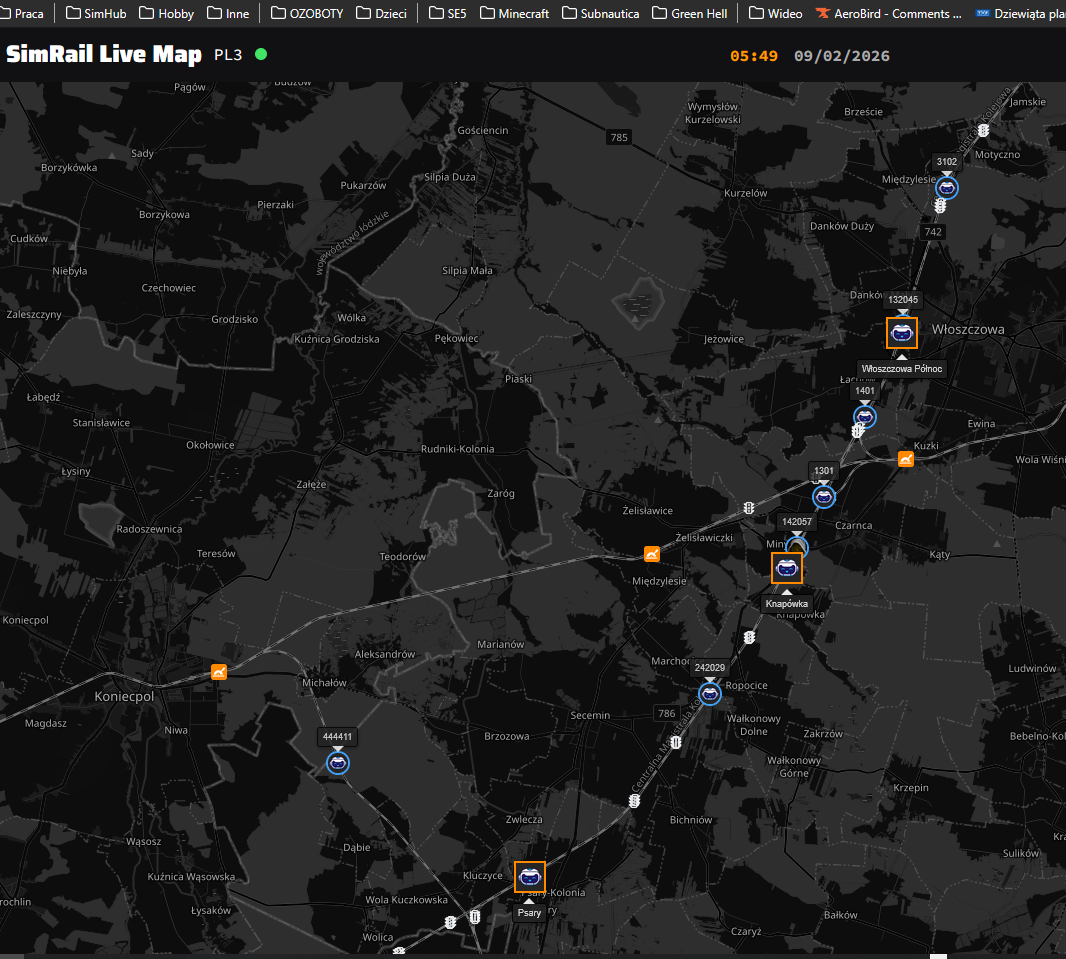Open the AeroBird Comments bookmark
Viewport: 1066px width, 959px height.
(888, 14)
